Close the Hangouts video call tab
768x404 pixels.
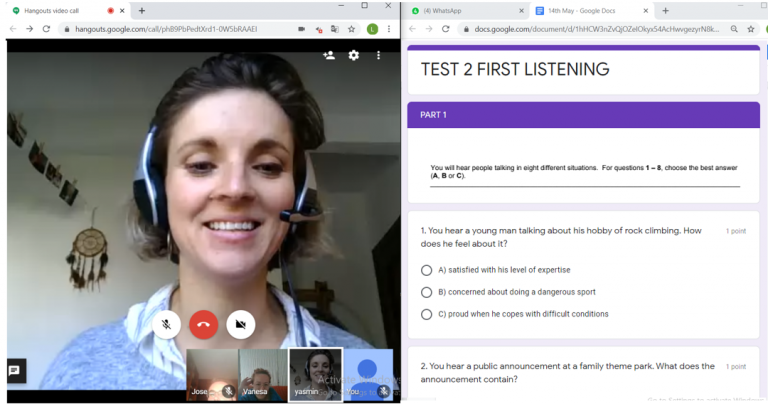(x=122, y=11)
